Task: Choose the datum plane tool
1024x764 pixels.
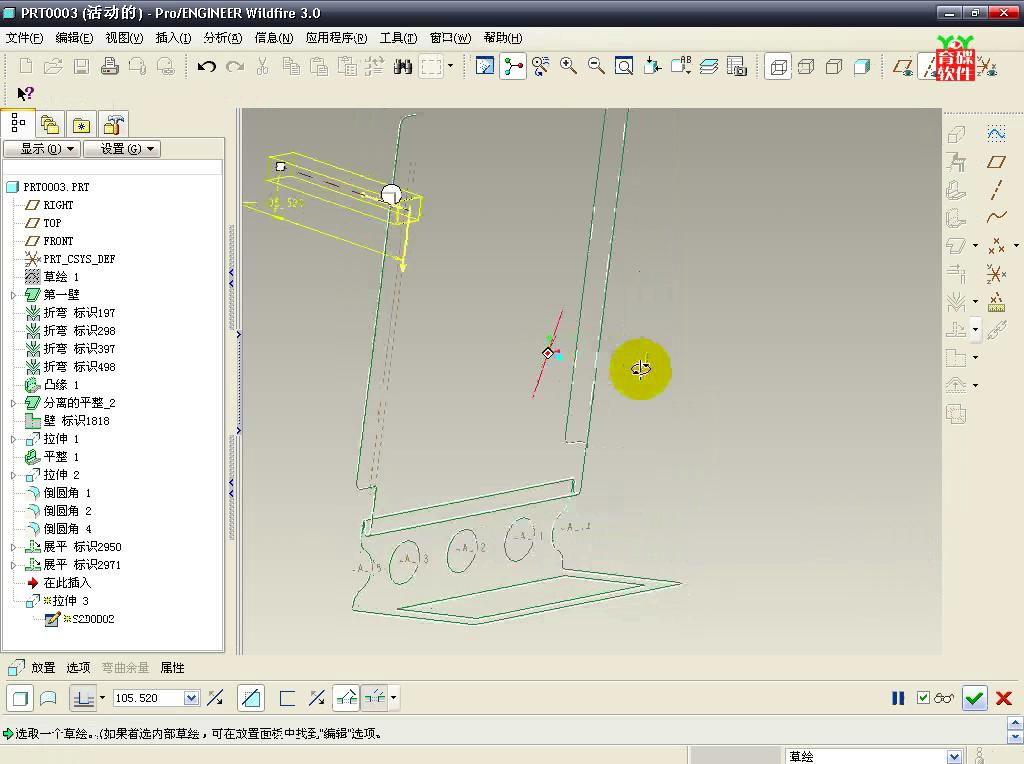Action: coord(996,161)
